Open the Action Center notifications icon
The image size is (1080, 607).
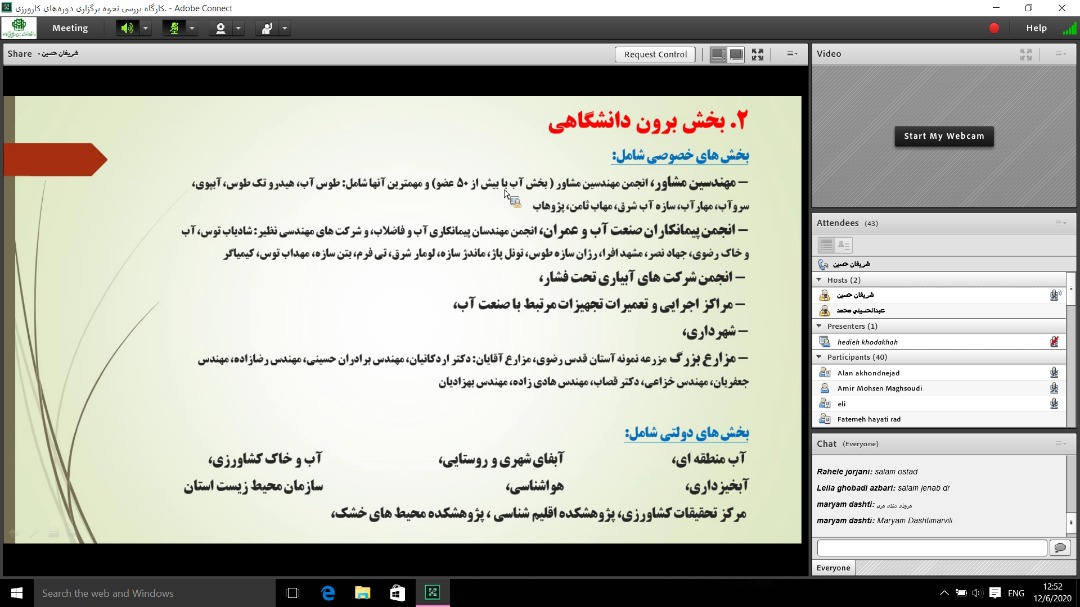click(x=995, y=593)
